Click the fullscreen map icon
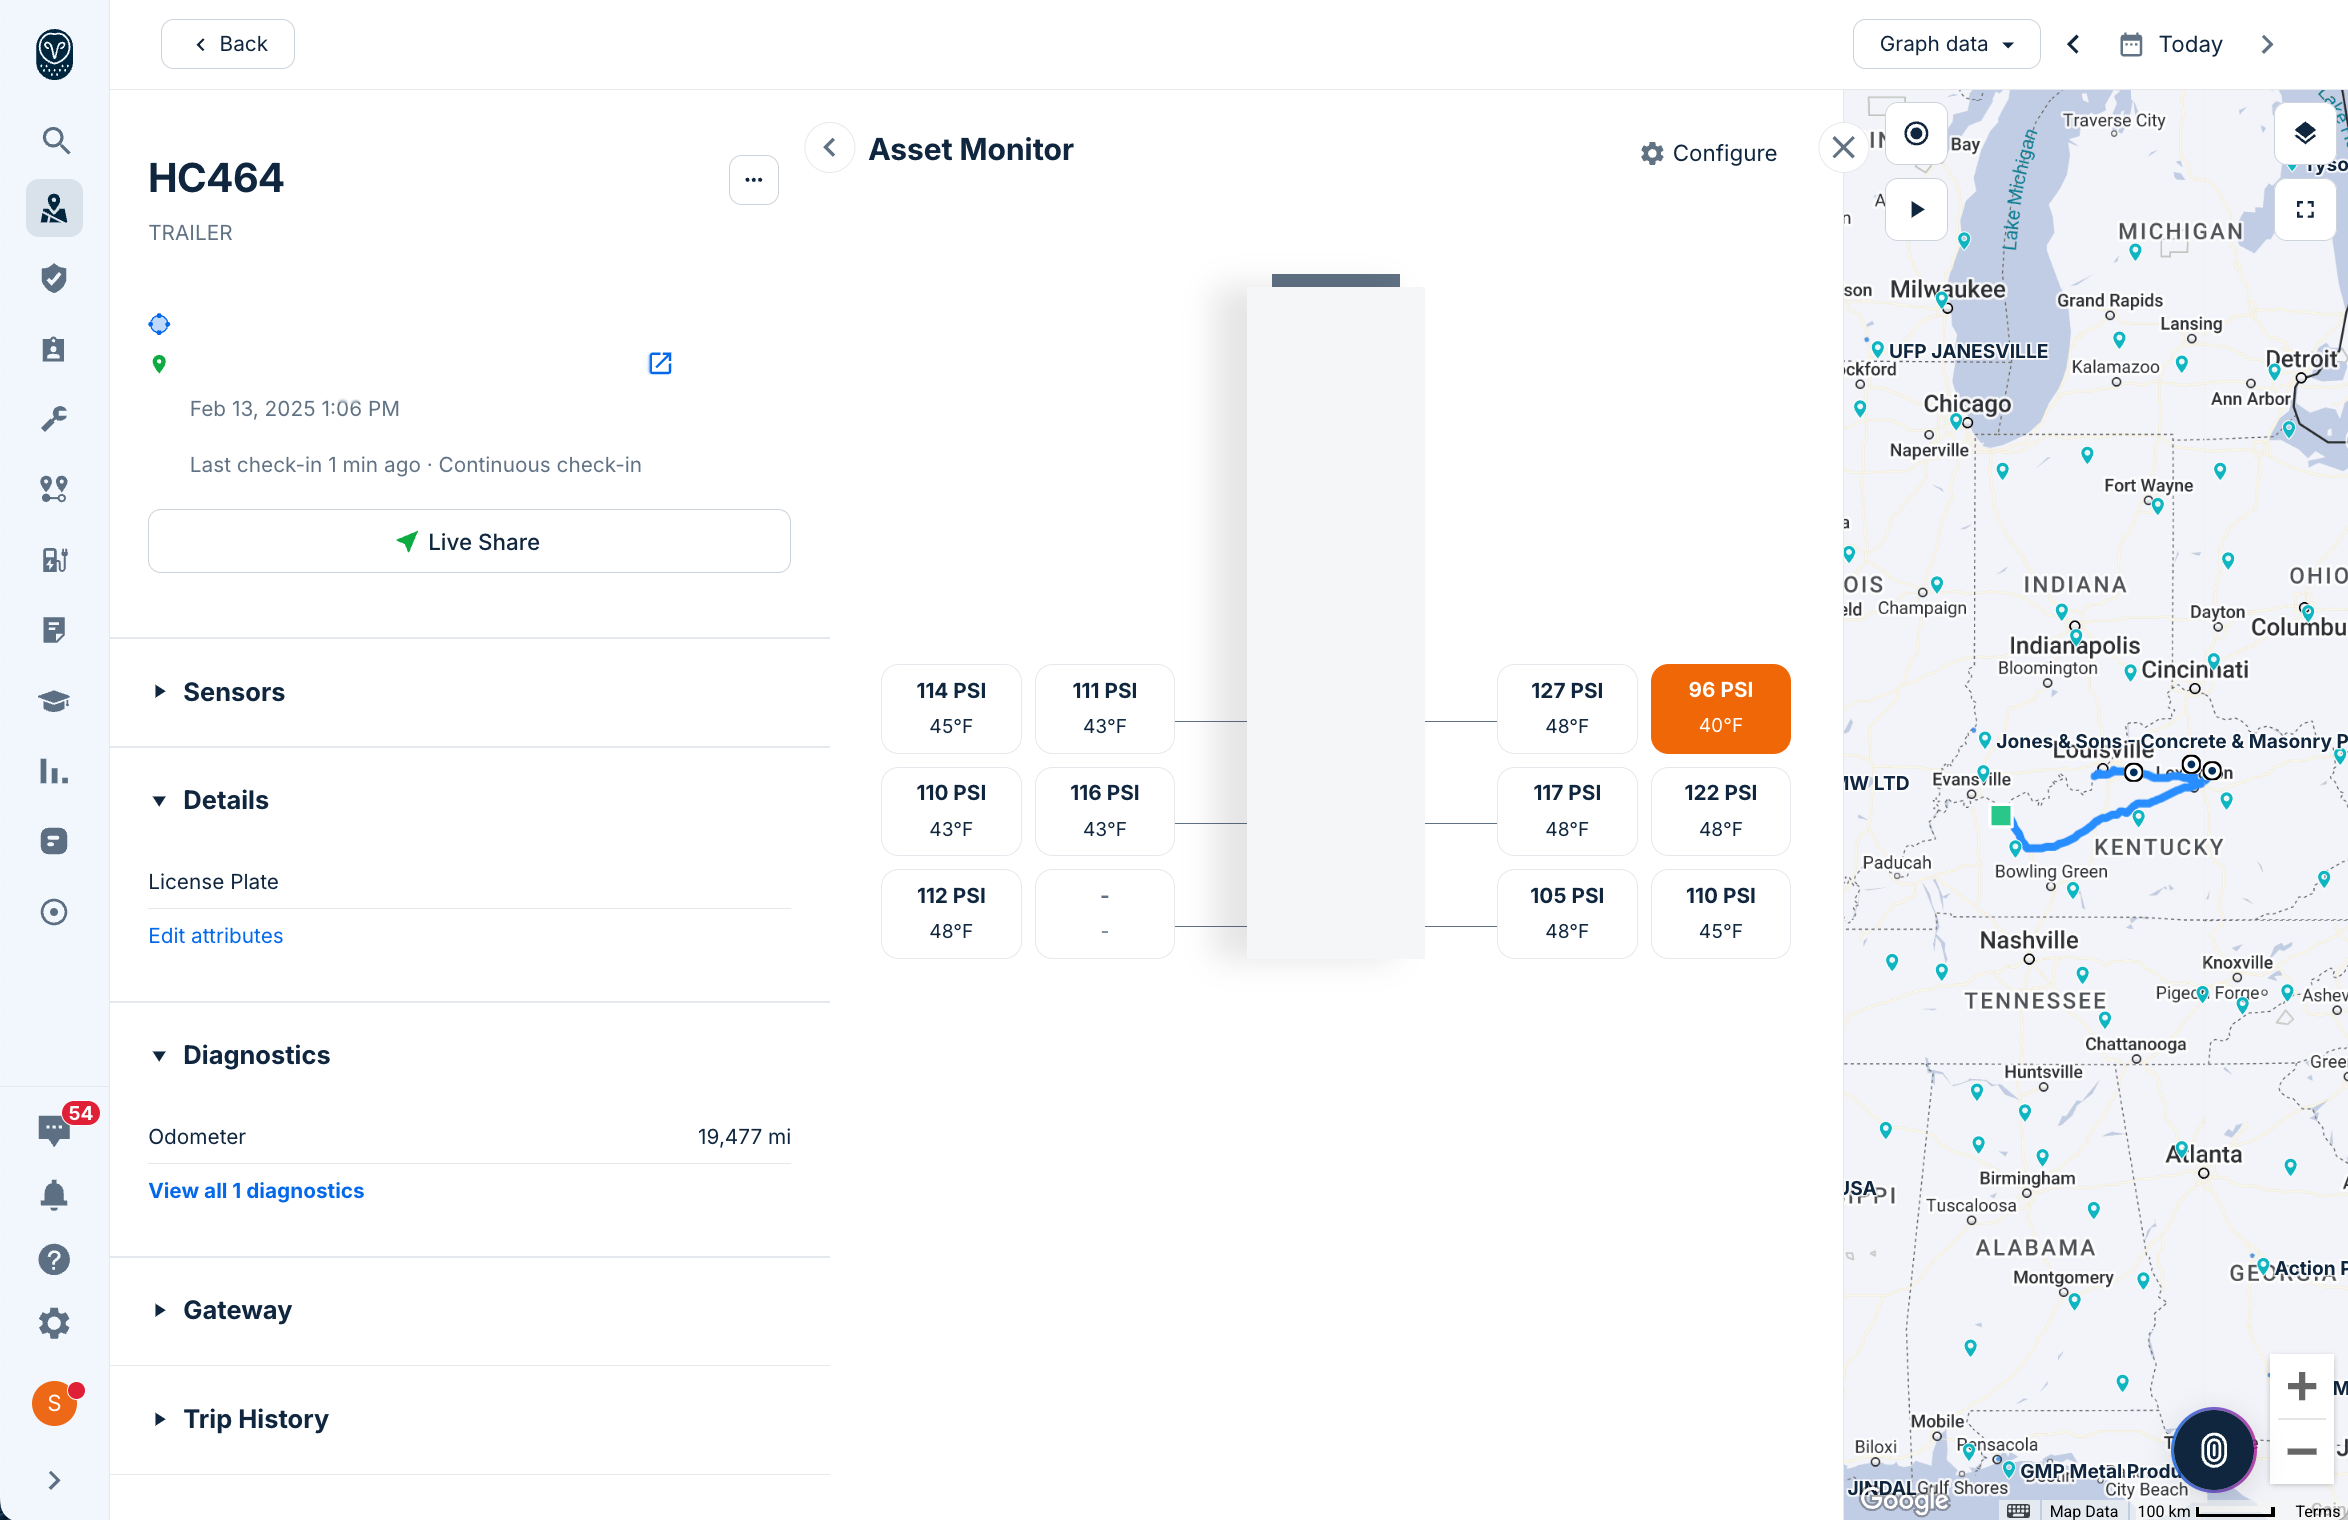Screen dimensions: 2348x1520 coord(2305,210)
